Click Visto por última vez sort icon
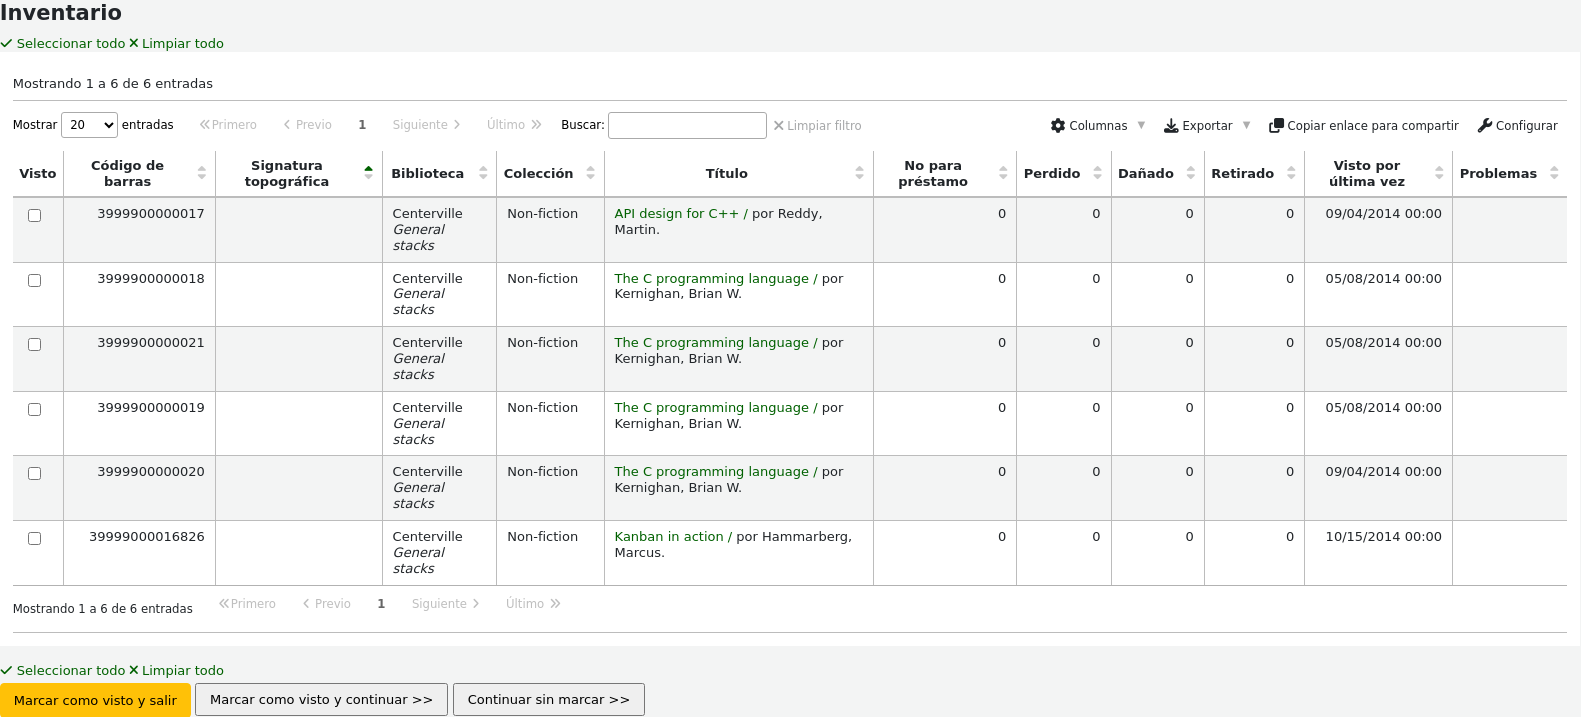 (x=1439, y=174)
